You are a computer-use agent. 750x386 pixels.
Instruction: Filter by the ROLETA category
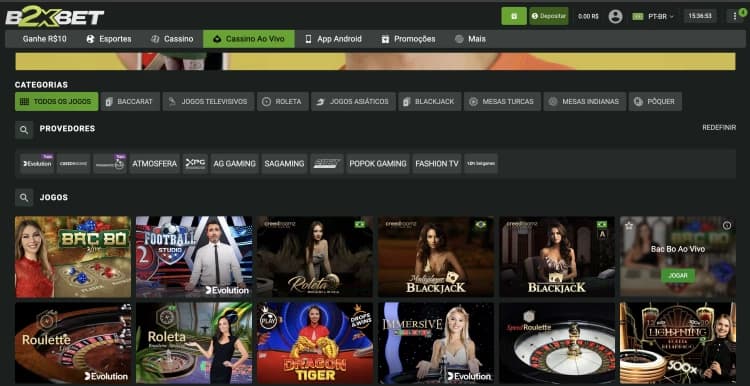pos(283,101)
